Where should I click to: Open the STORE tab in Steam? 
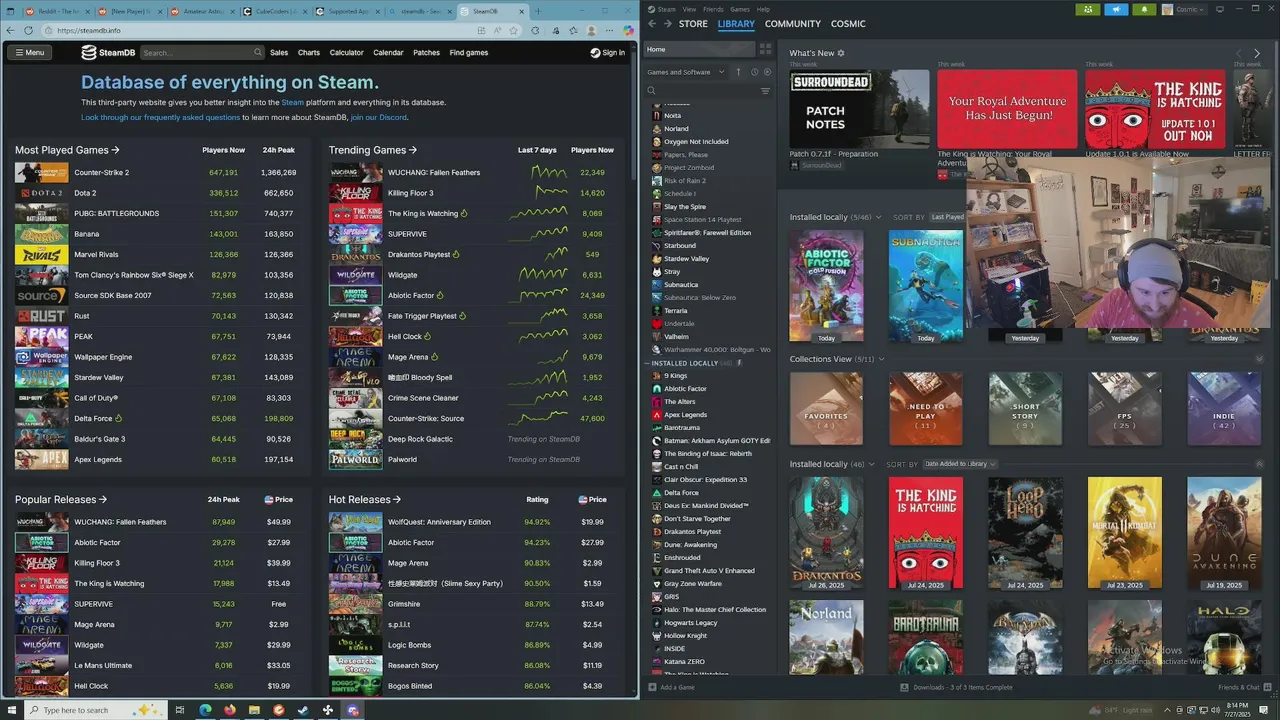pyautogui.click(x=693, y=23)
